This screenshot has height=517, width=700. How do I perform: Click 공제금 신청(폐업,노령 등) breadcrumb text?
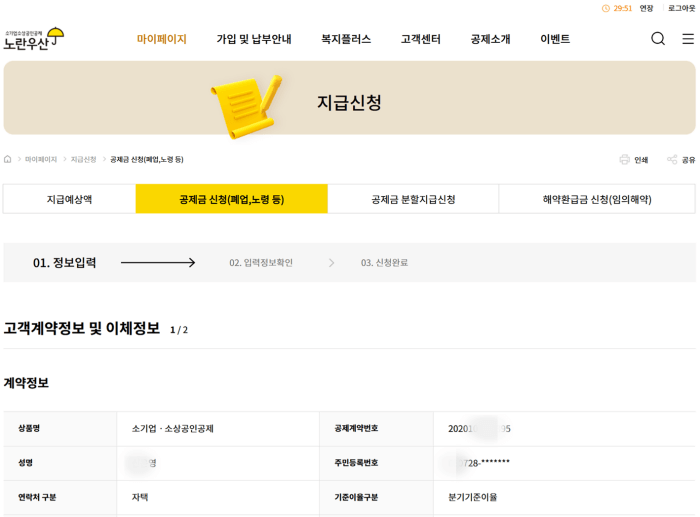147,159
